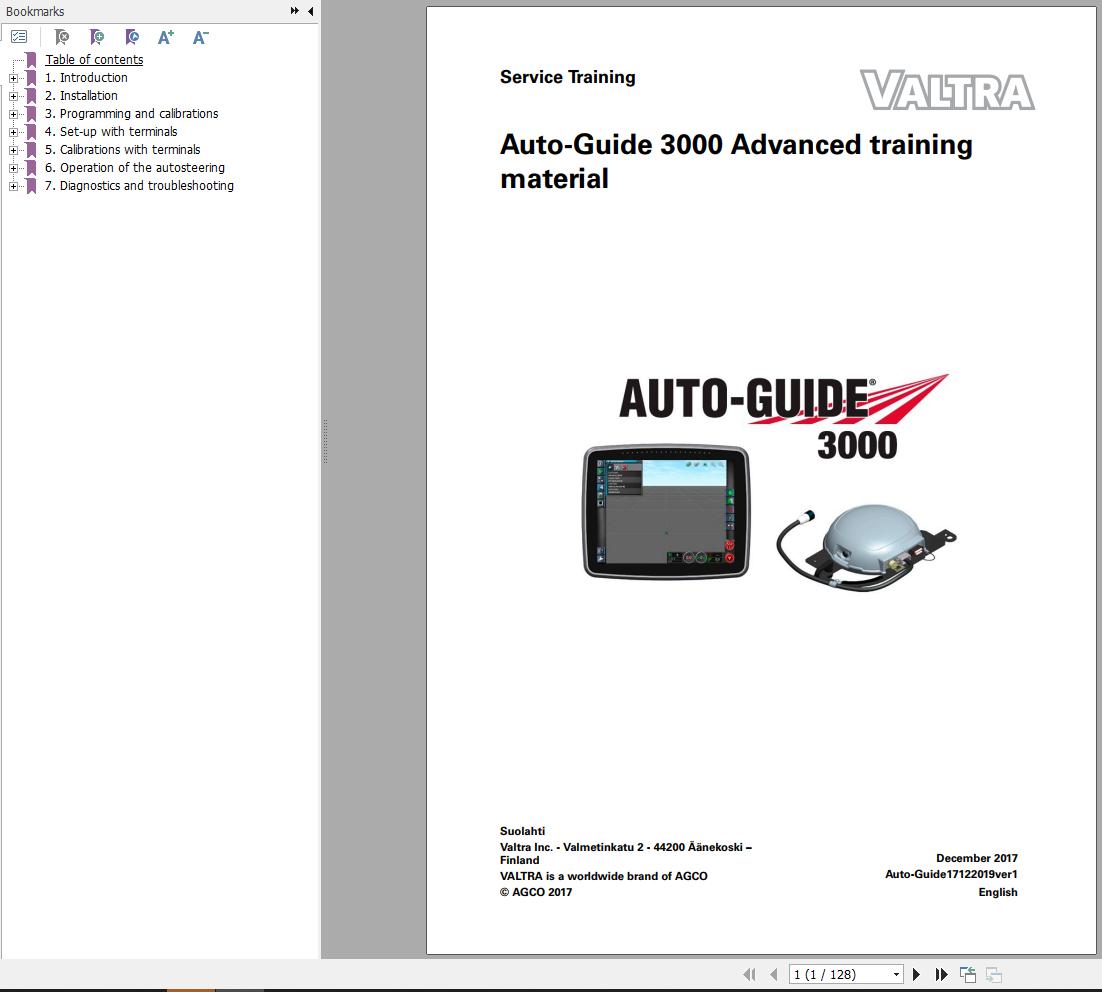Image resolution: width=1102 pixels, height=992 pixels.
Task: Expand 3. Programming and calibrations bookmark
Action: pos(13,114)
